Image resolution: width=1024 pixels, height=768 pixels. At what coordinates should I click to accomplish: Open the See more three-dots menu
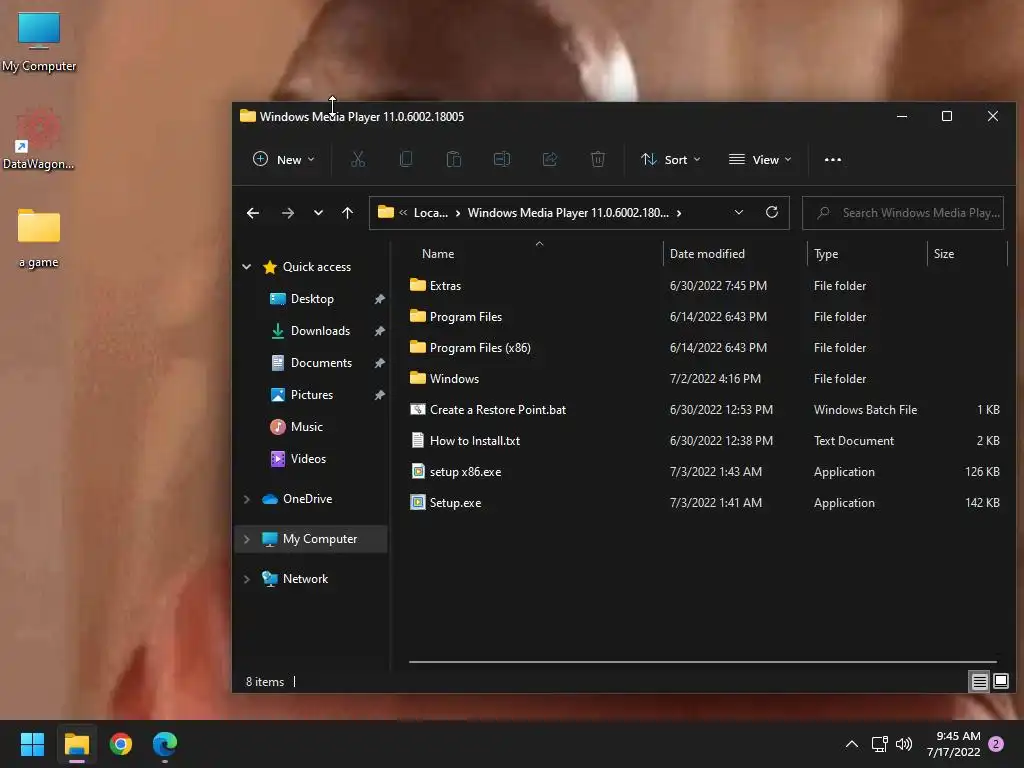pyautogui.click(x=833, y=159)
